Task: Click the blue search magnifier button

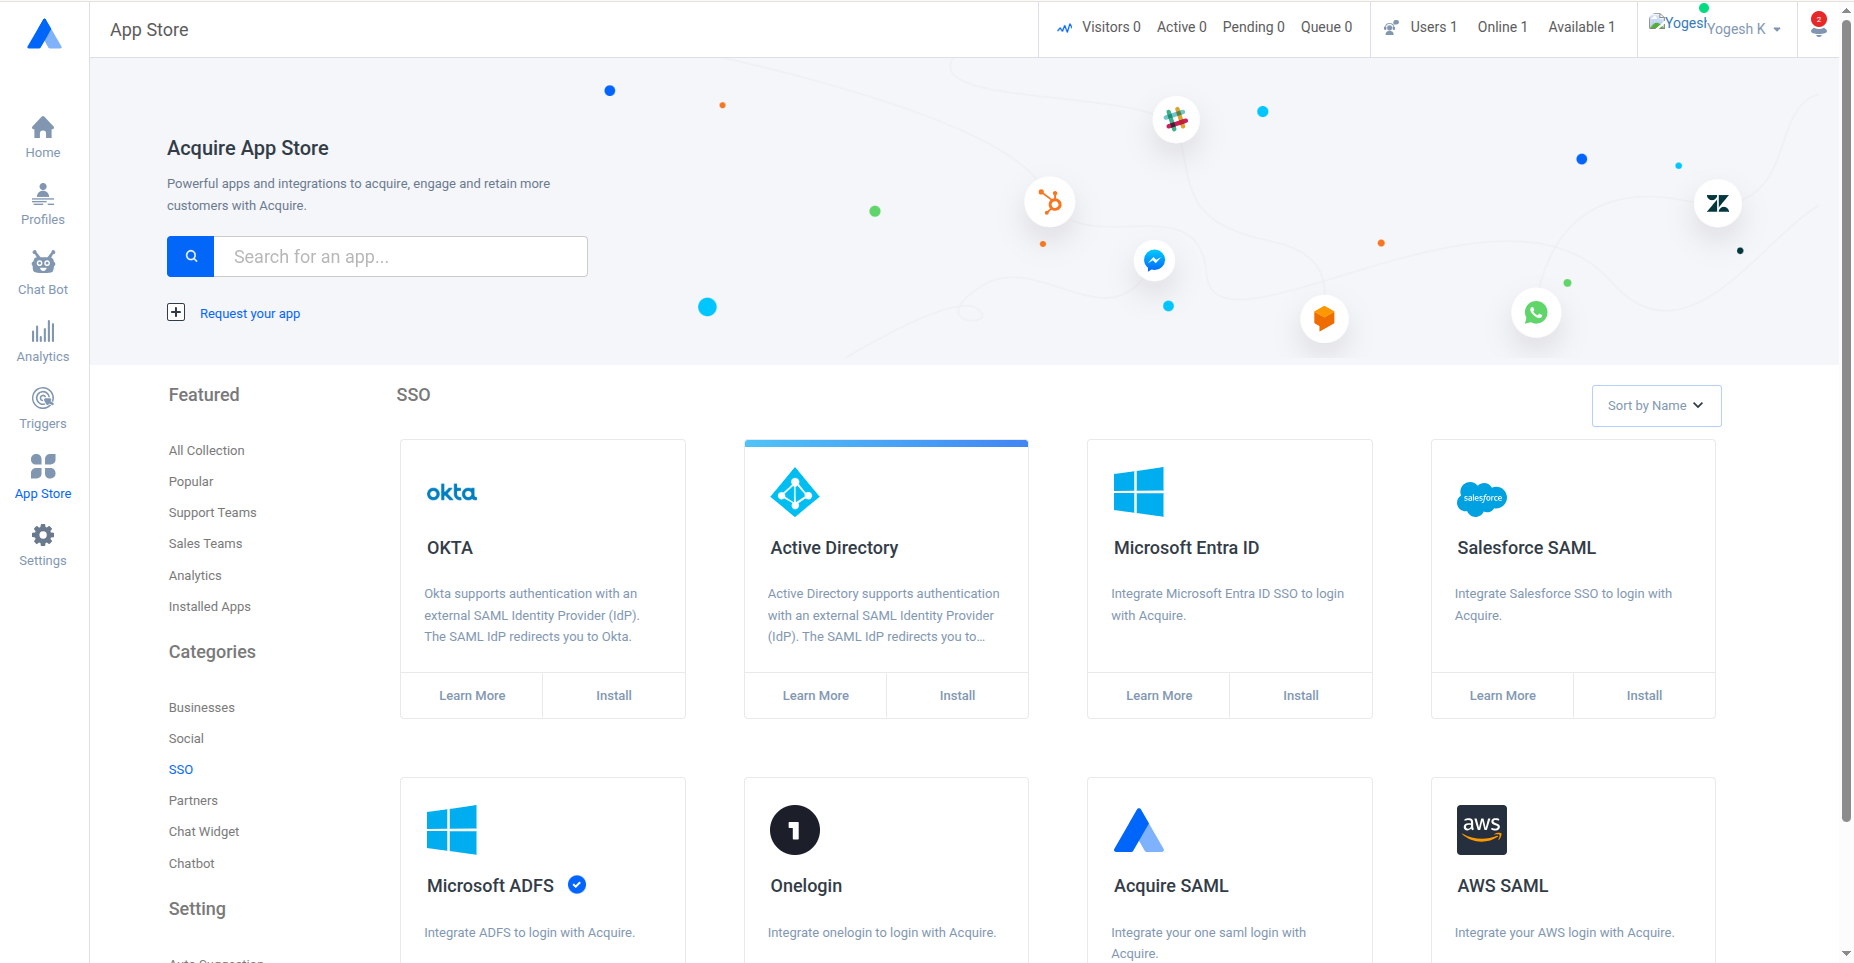Action: 191,257
